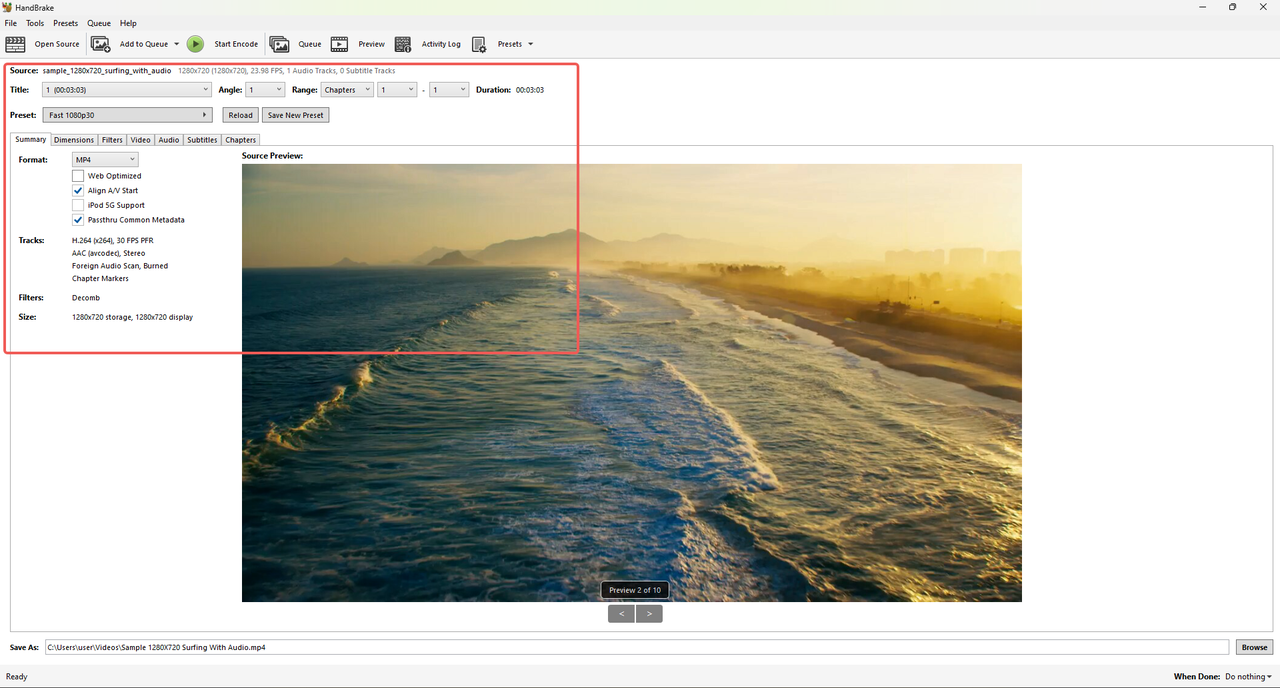The width and height of the screenshot is (1280, 688).
Task: Toggle iPod 5G Support checkbox
Action: tap(78, 205)
